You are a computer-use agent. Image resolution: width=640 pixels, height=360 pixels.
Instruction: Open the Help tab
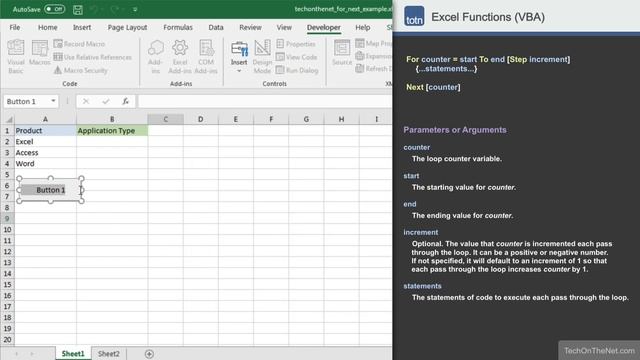click(x=362, y=27)
